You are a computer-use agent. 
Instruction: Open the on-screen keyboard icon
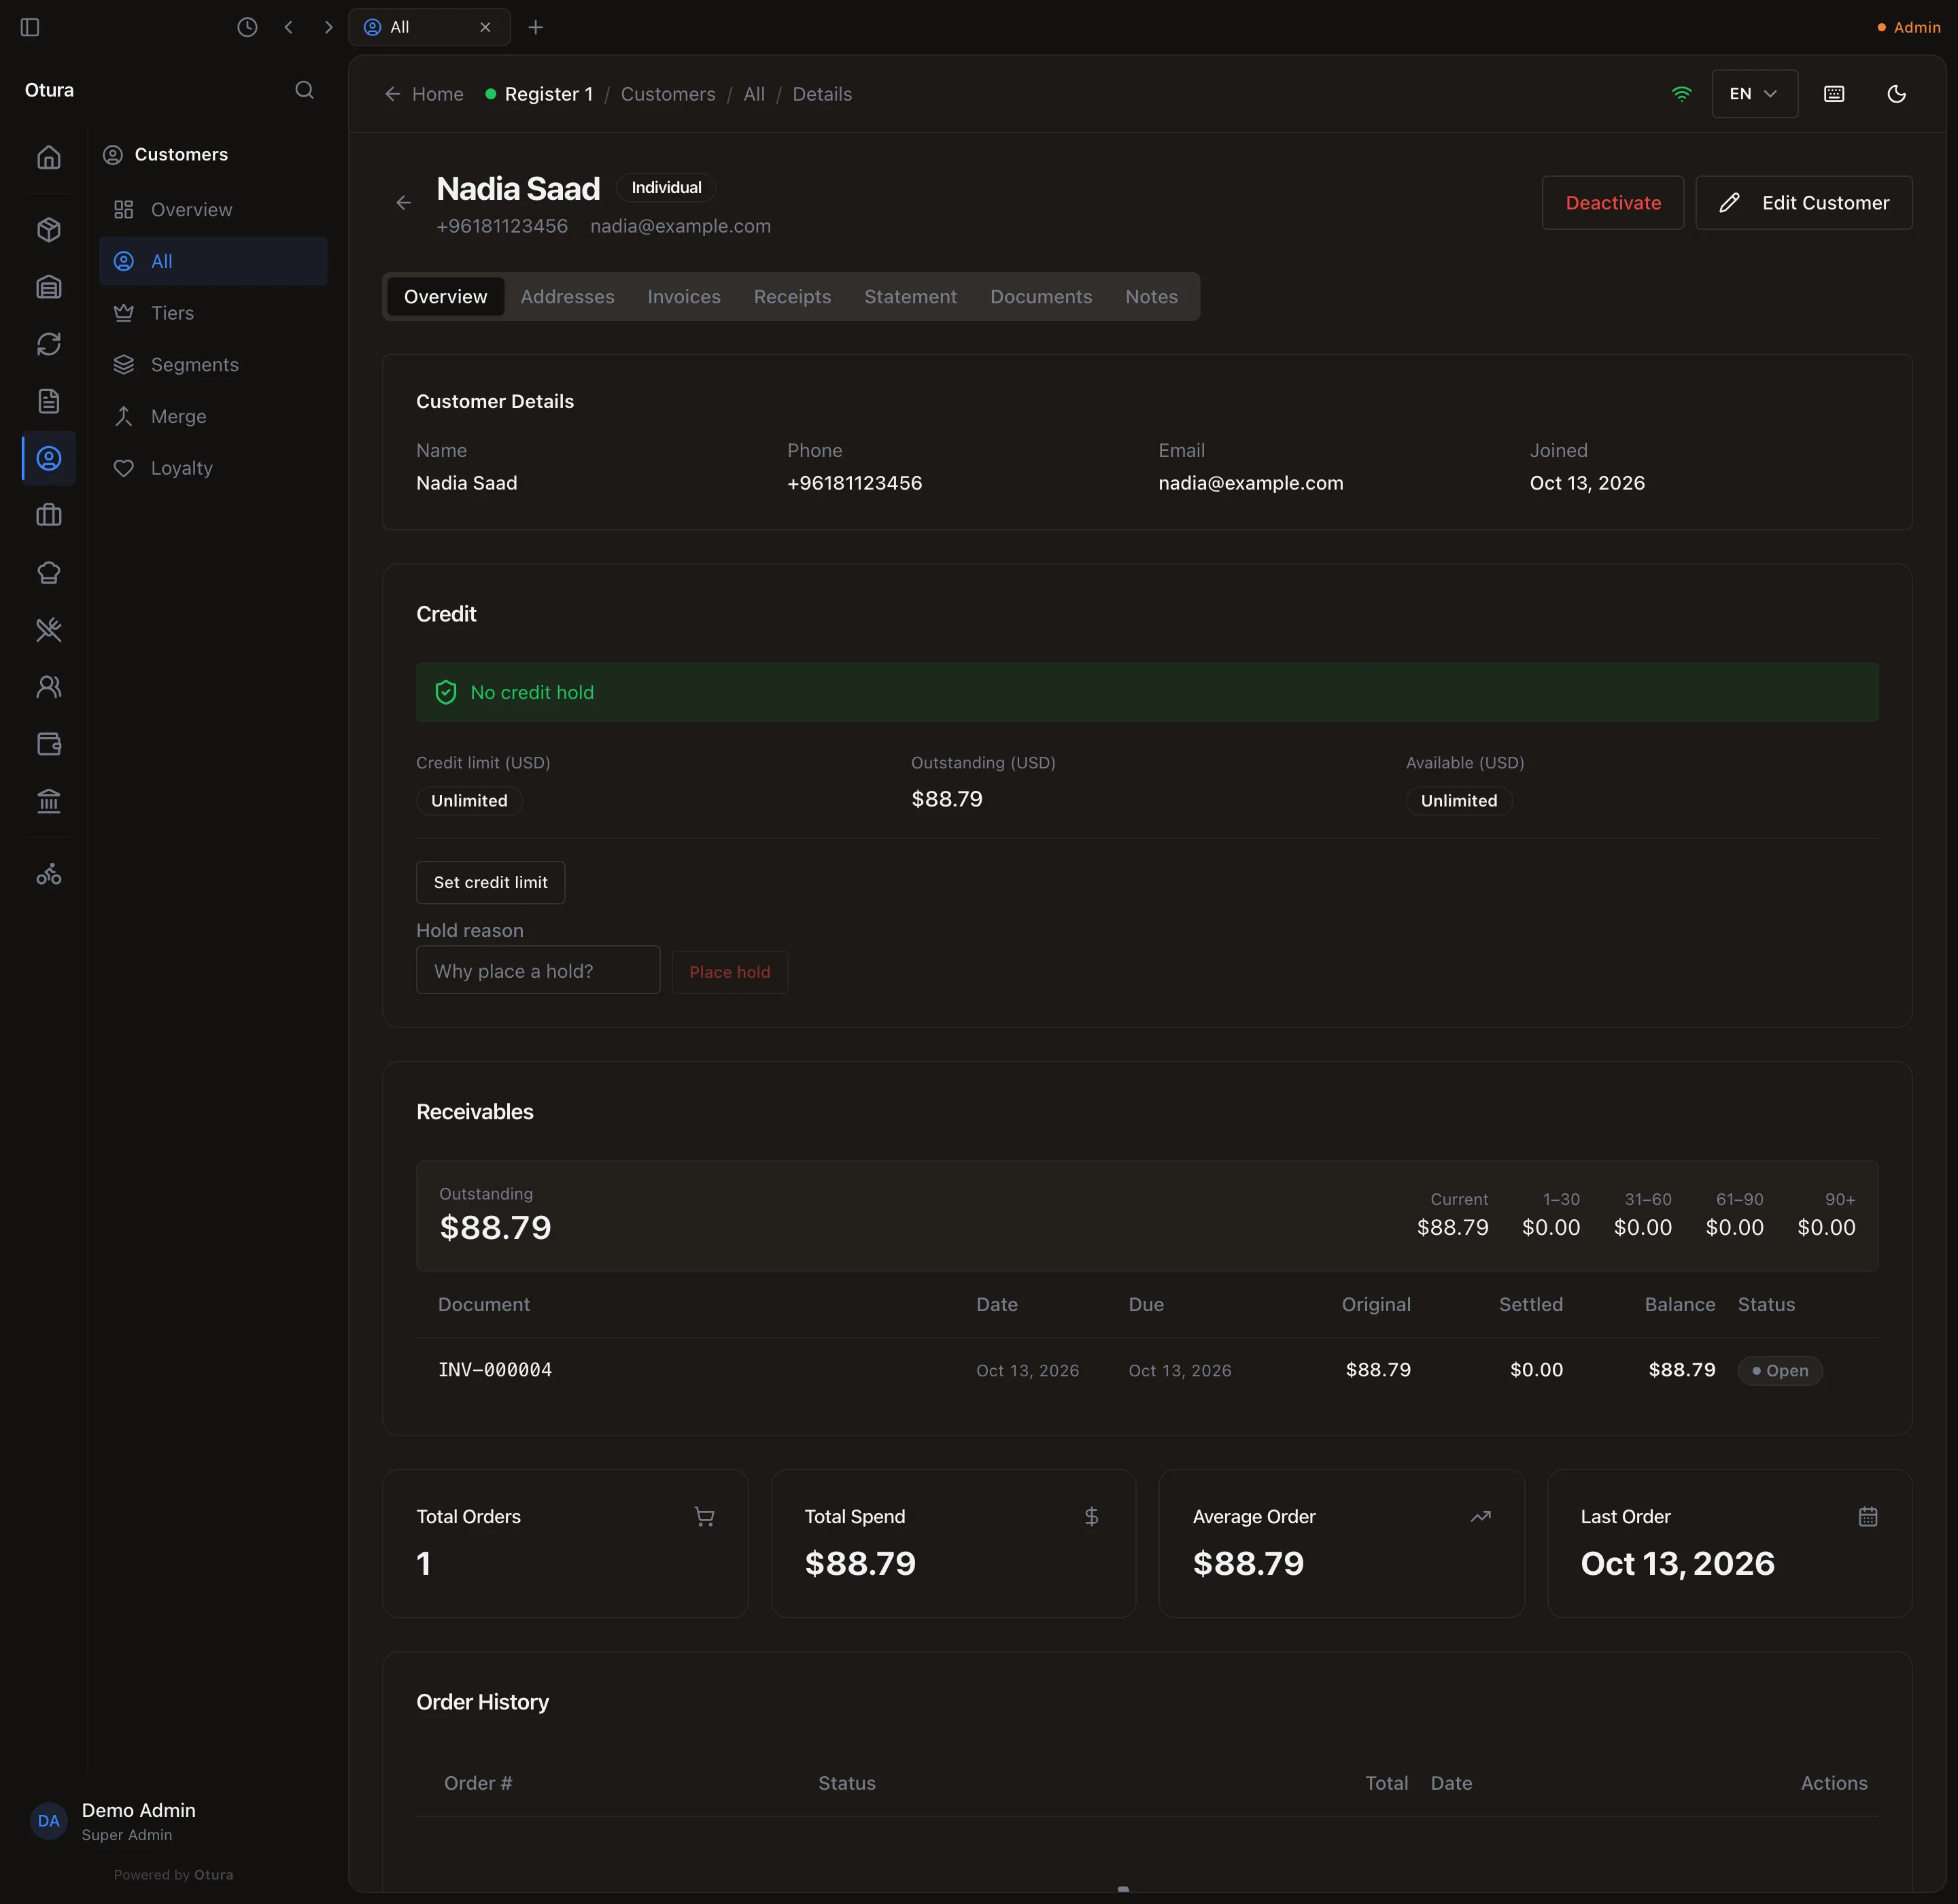(x=1834, y=94)
